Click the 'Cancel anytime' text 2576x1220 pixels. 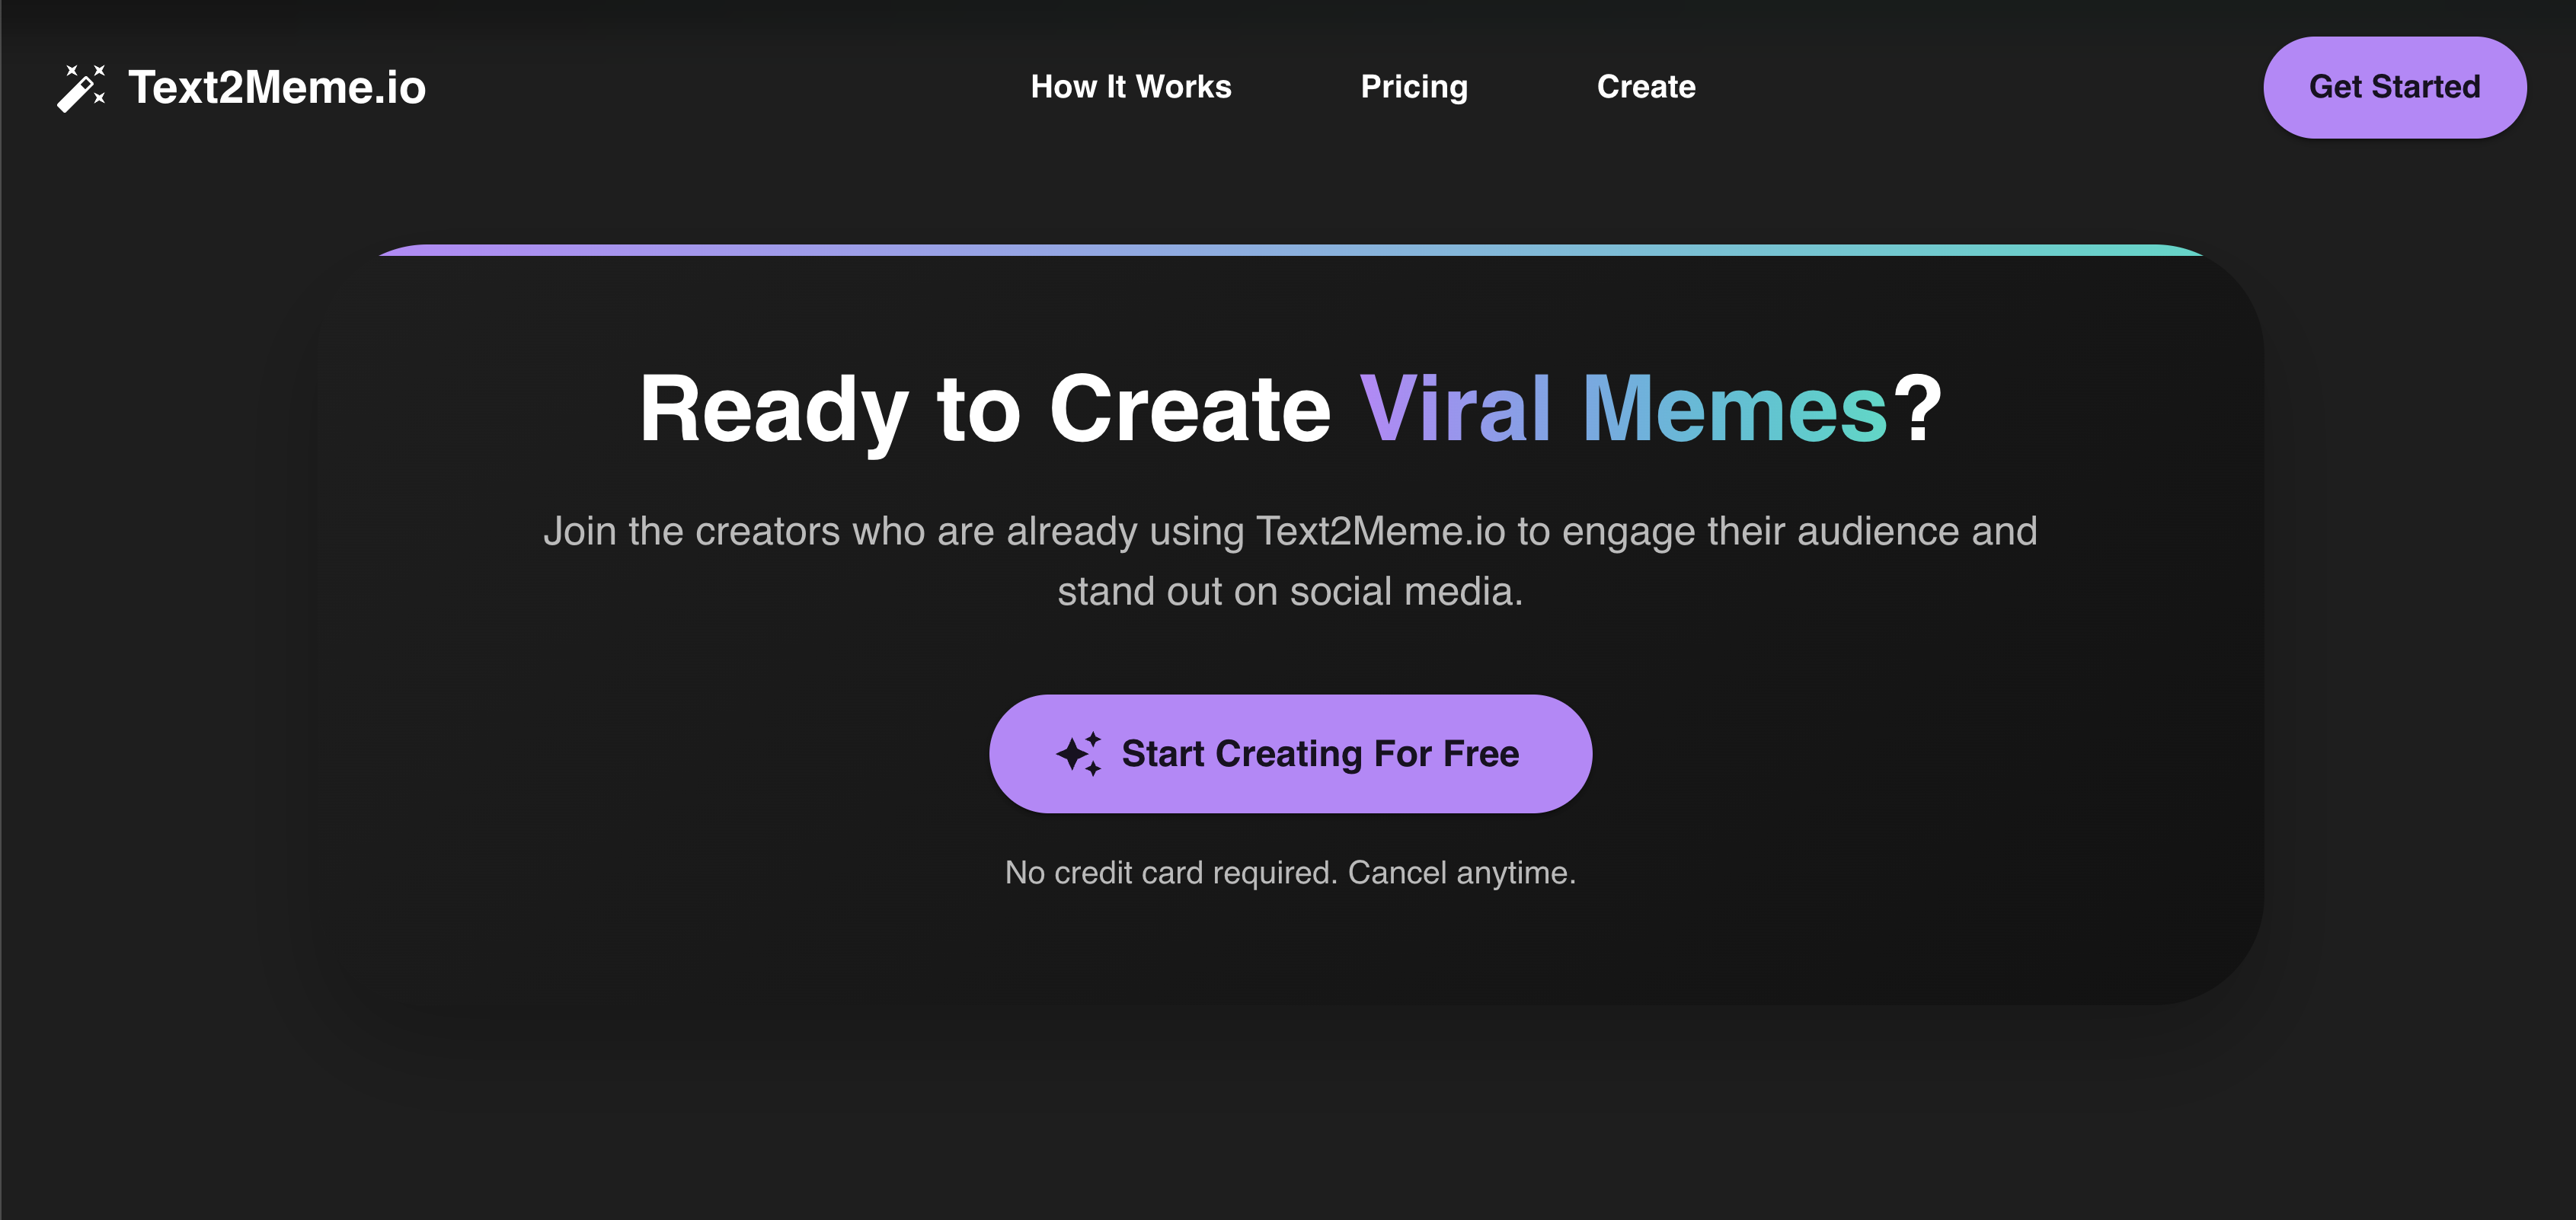pyautogui.click(x=1462, y=873)
